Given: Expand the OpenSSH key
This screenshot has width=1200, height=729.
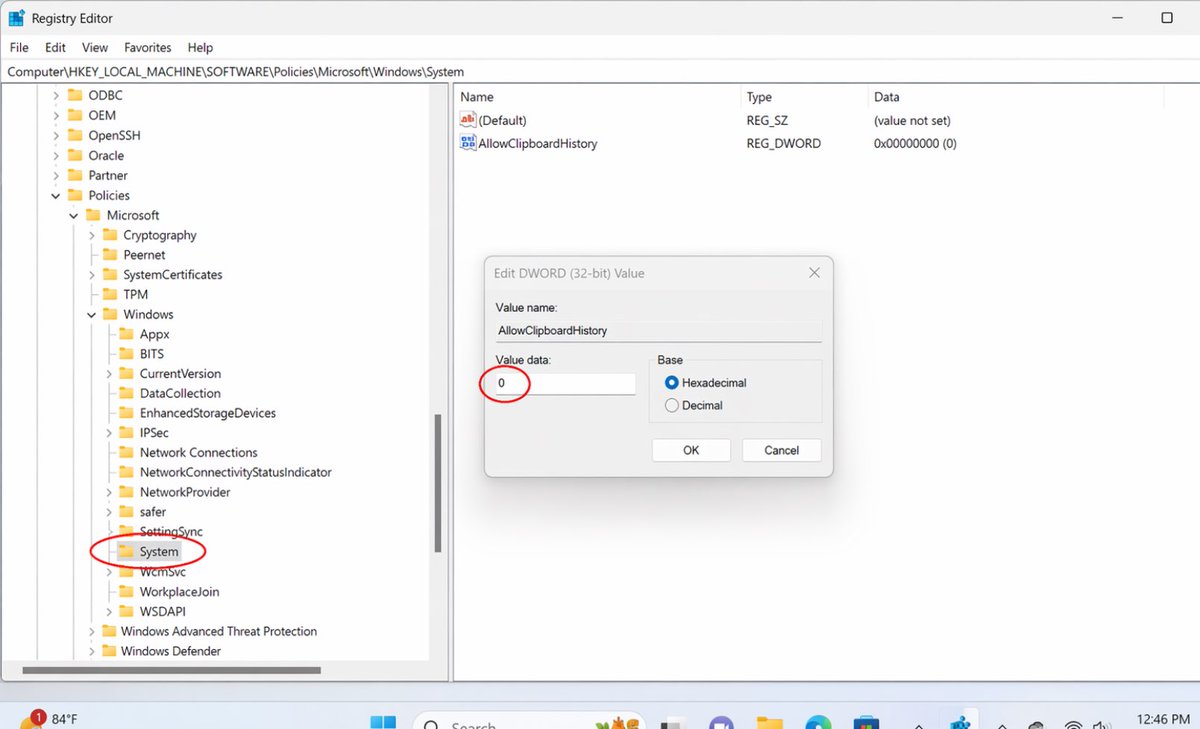Looking at the screenshot, I should [56, 136].
